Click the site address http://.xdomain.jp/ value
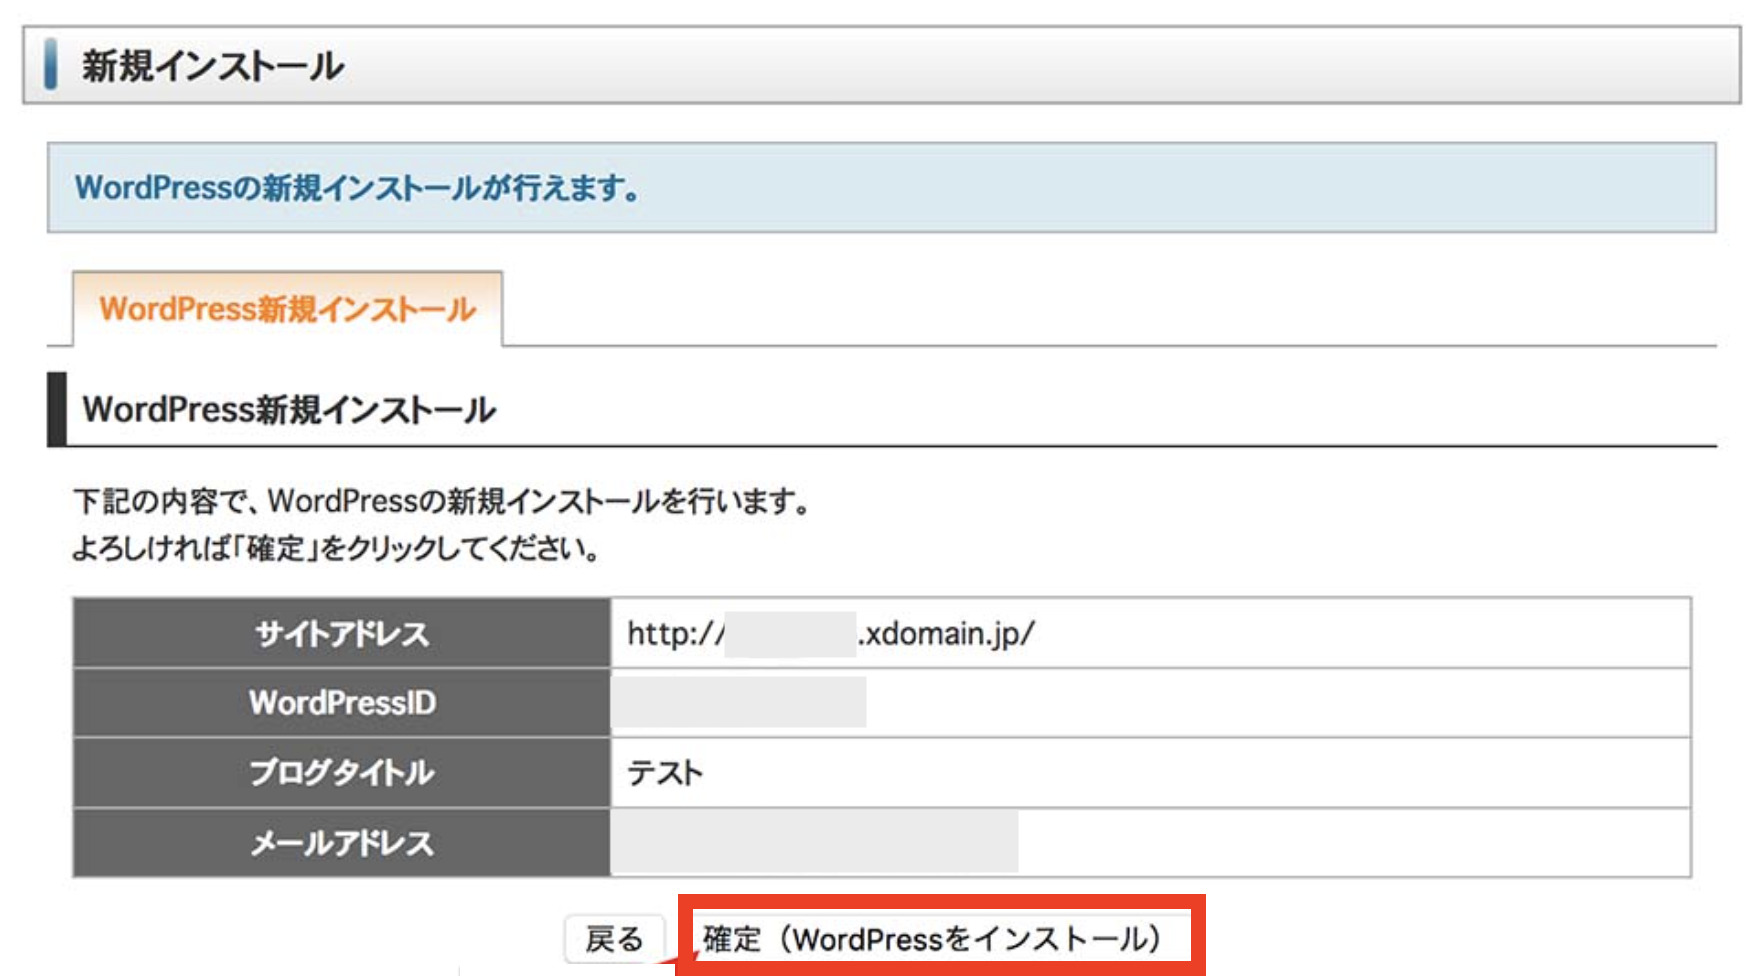 point(831,633)
